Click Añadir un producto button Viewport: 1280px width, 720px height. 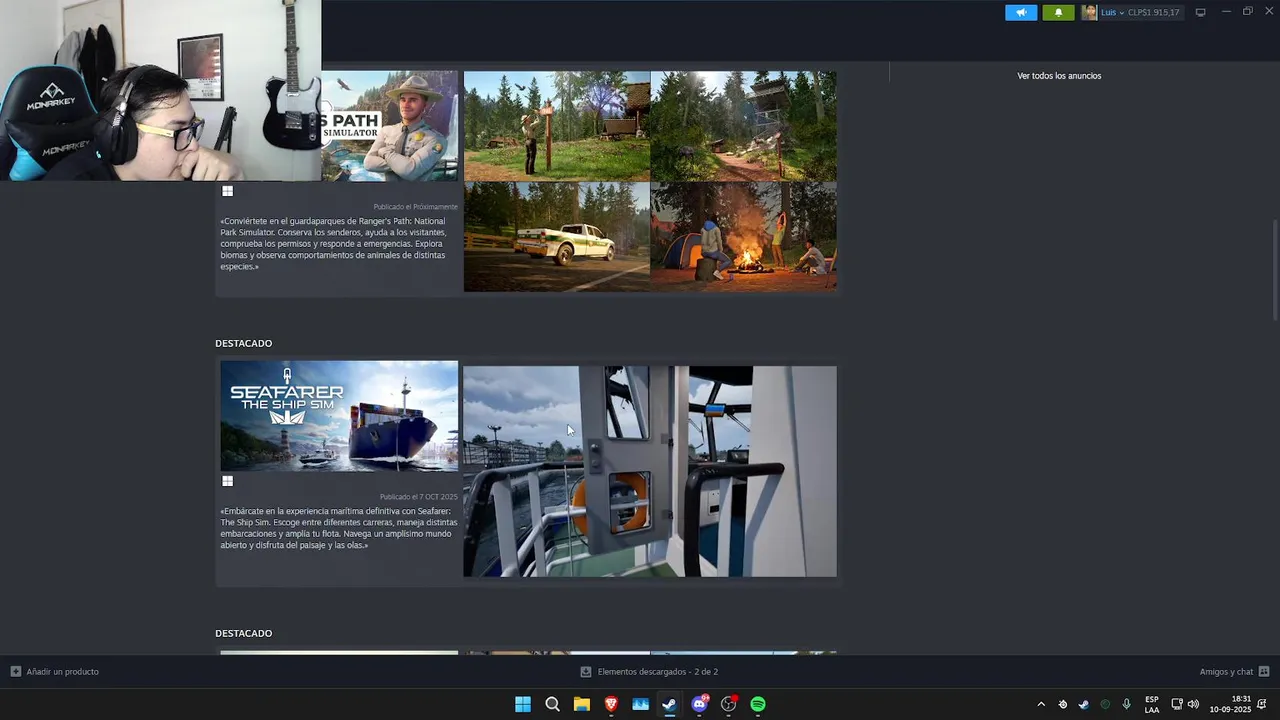pos(55,672)
